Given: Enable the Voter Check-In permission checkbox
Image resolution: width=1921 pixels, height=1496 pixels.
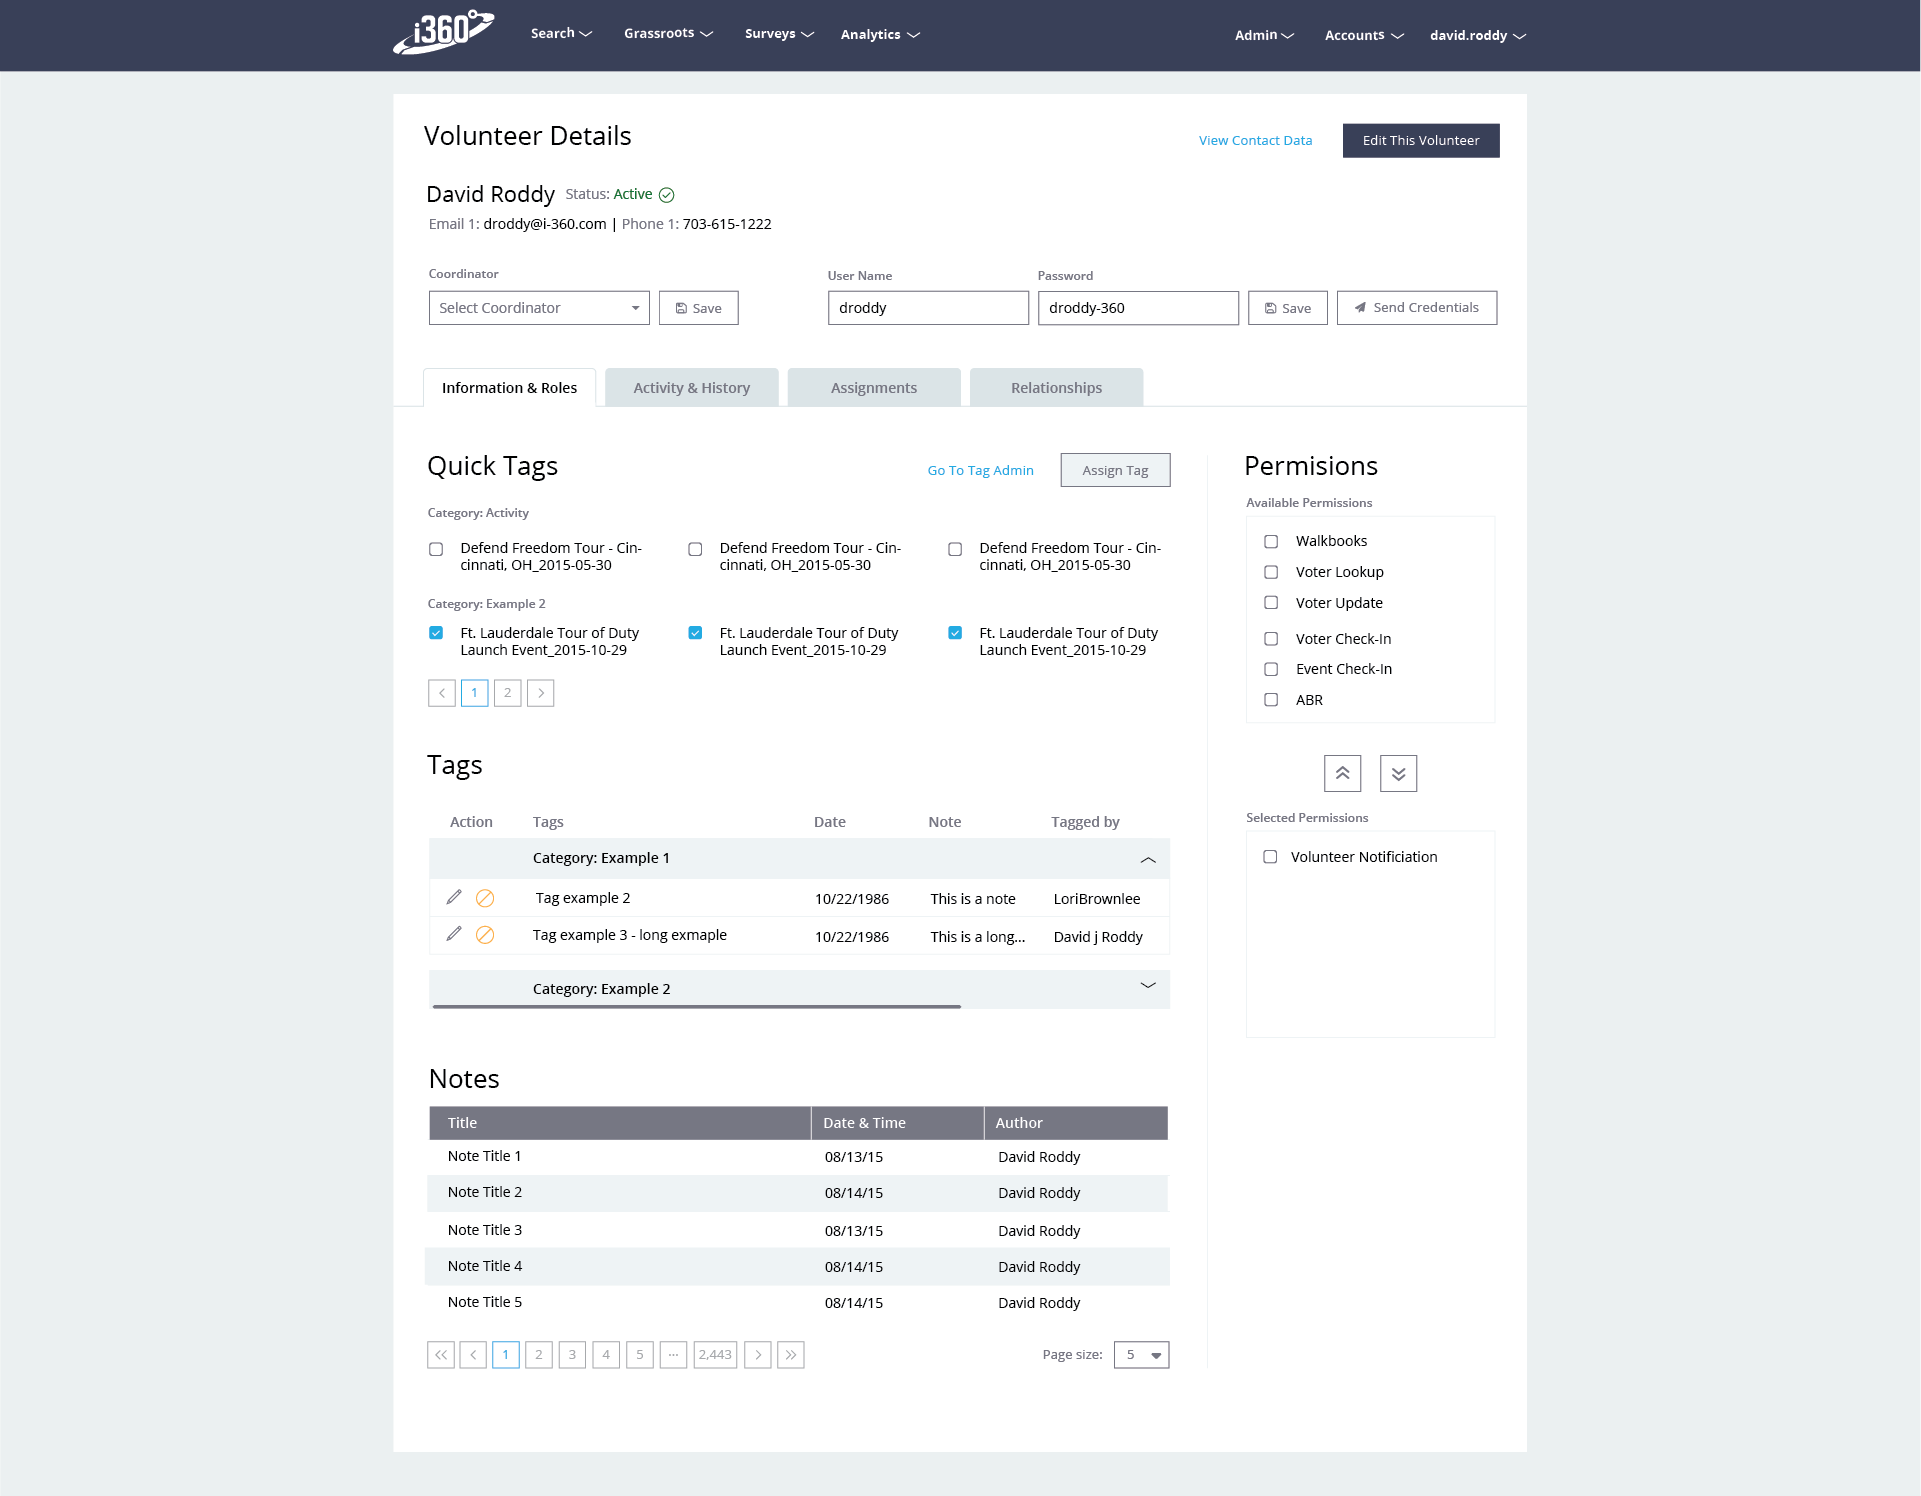Looking at the screenshot, I should coord(1271,636).
